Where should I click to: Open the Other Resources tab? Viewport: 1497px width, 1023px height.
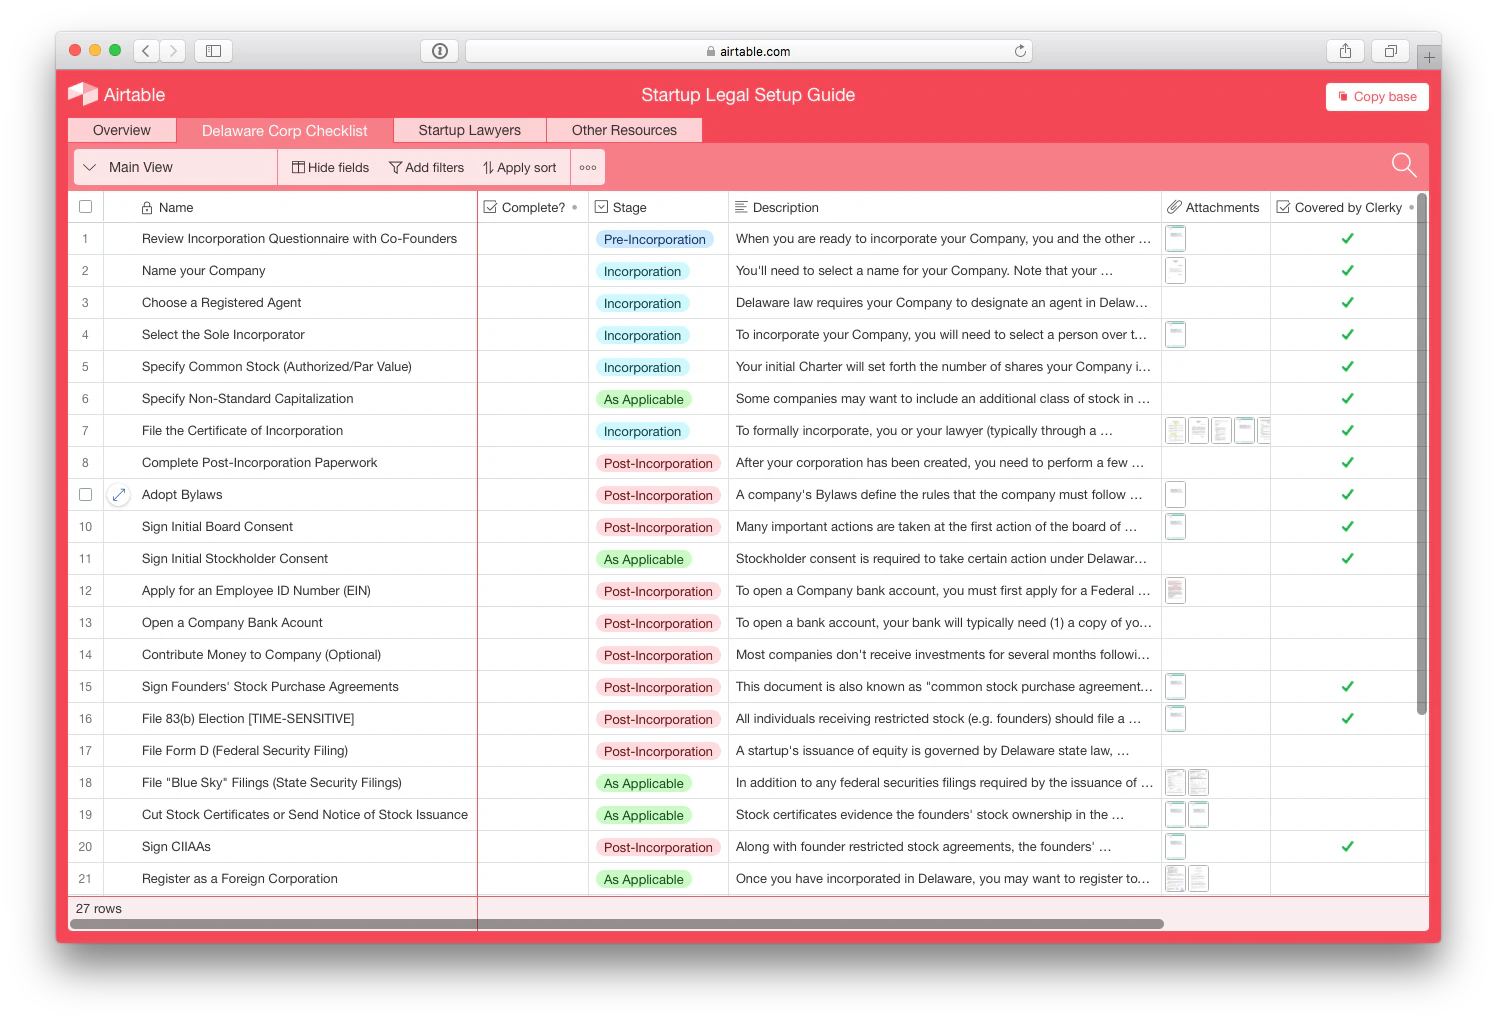[x=624, y=130]
